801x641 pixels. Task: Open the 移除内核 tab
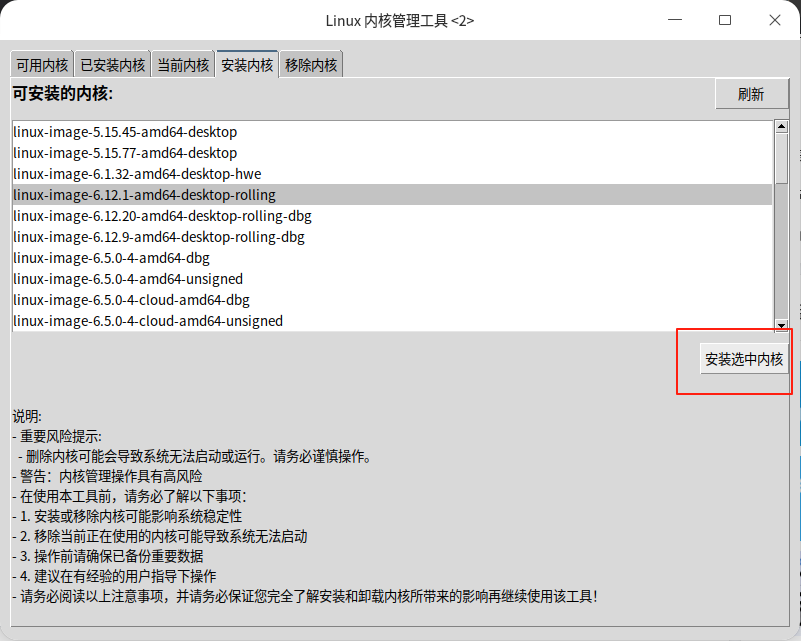(x=311, y=65)
